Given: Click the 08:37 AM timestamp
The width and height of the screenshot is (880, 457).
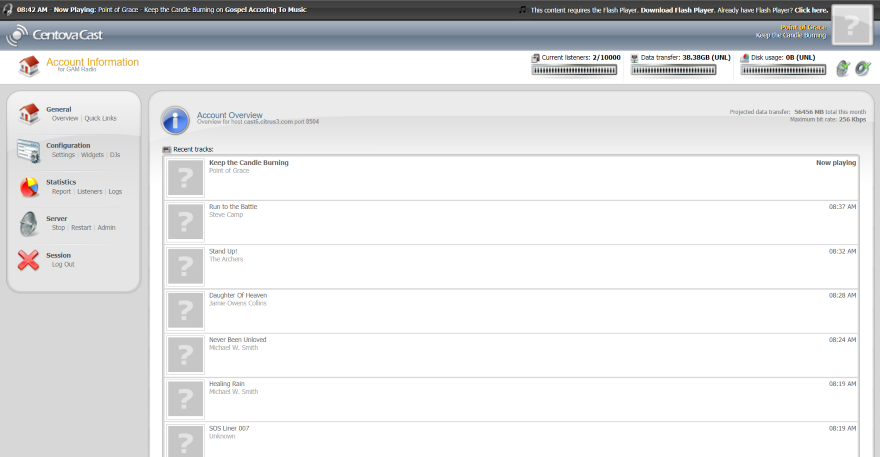Looking at the screenshot, I should (842, 207).
